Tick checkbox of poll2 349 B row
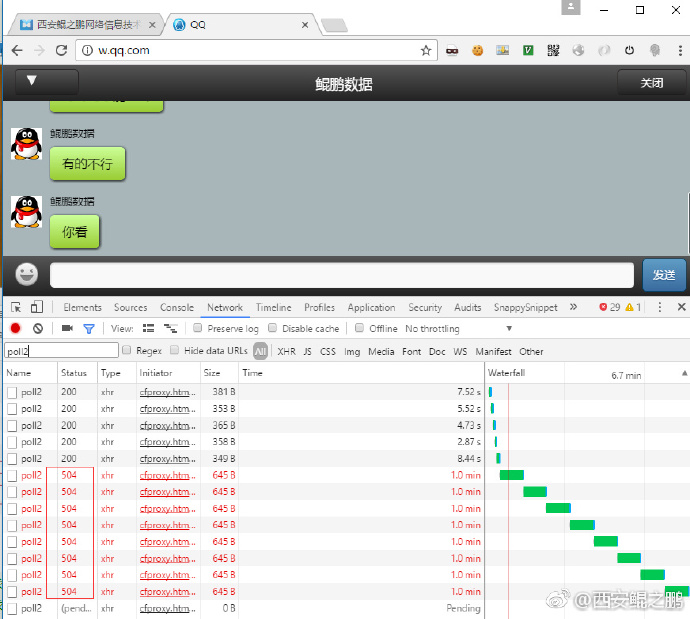 (12, 459)
